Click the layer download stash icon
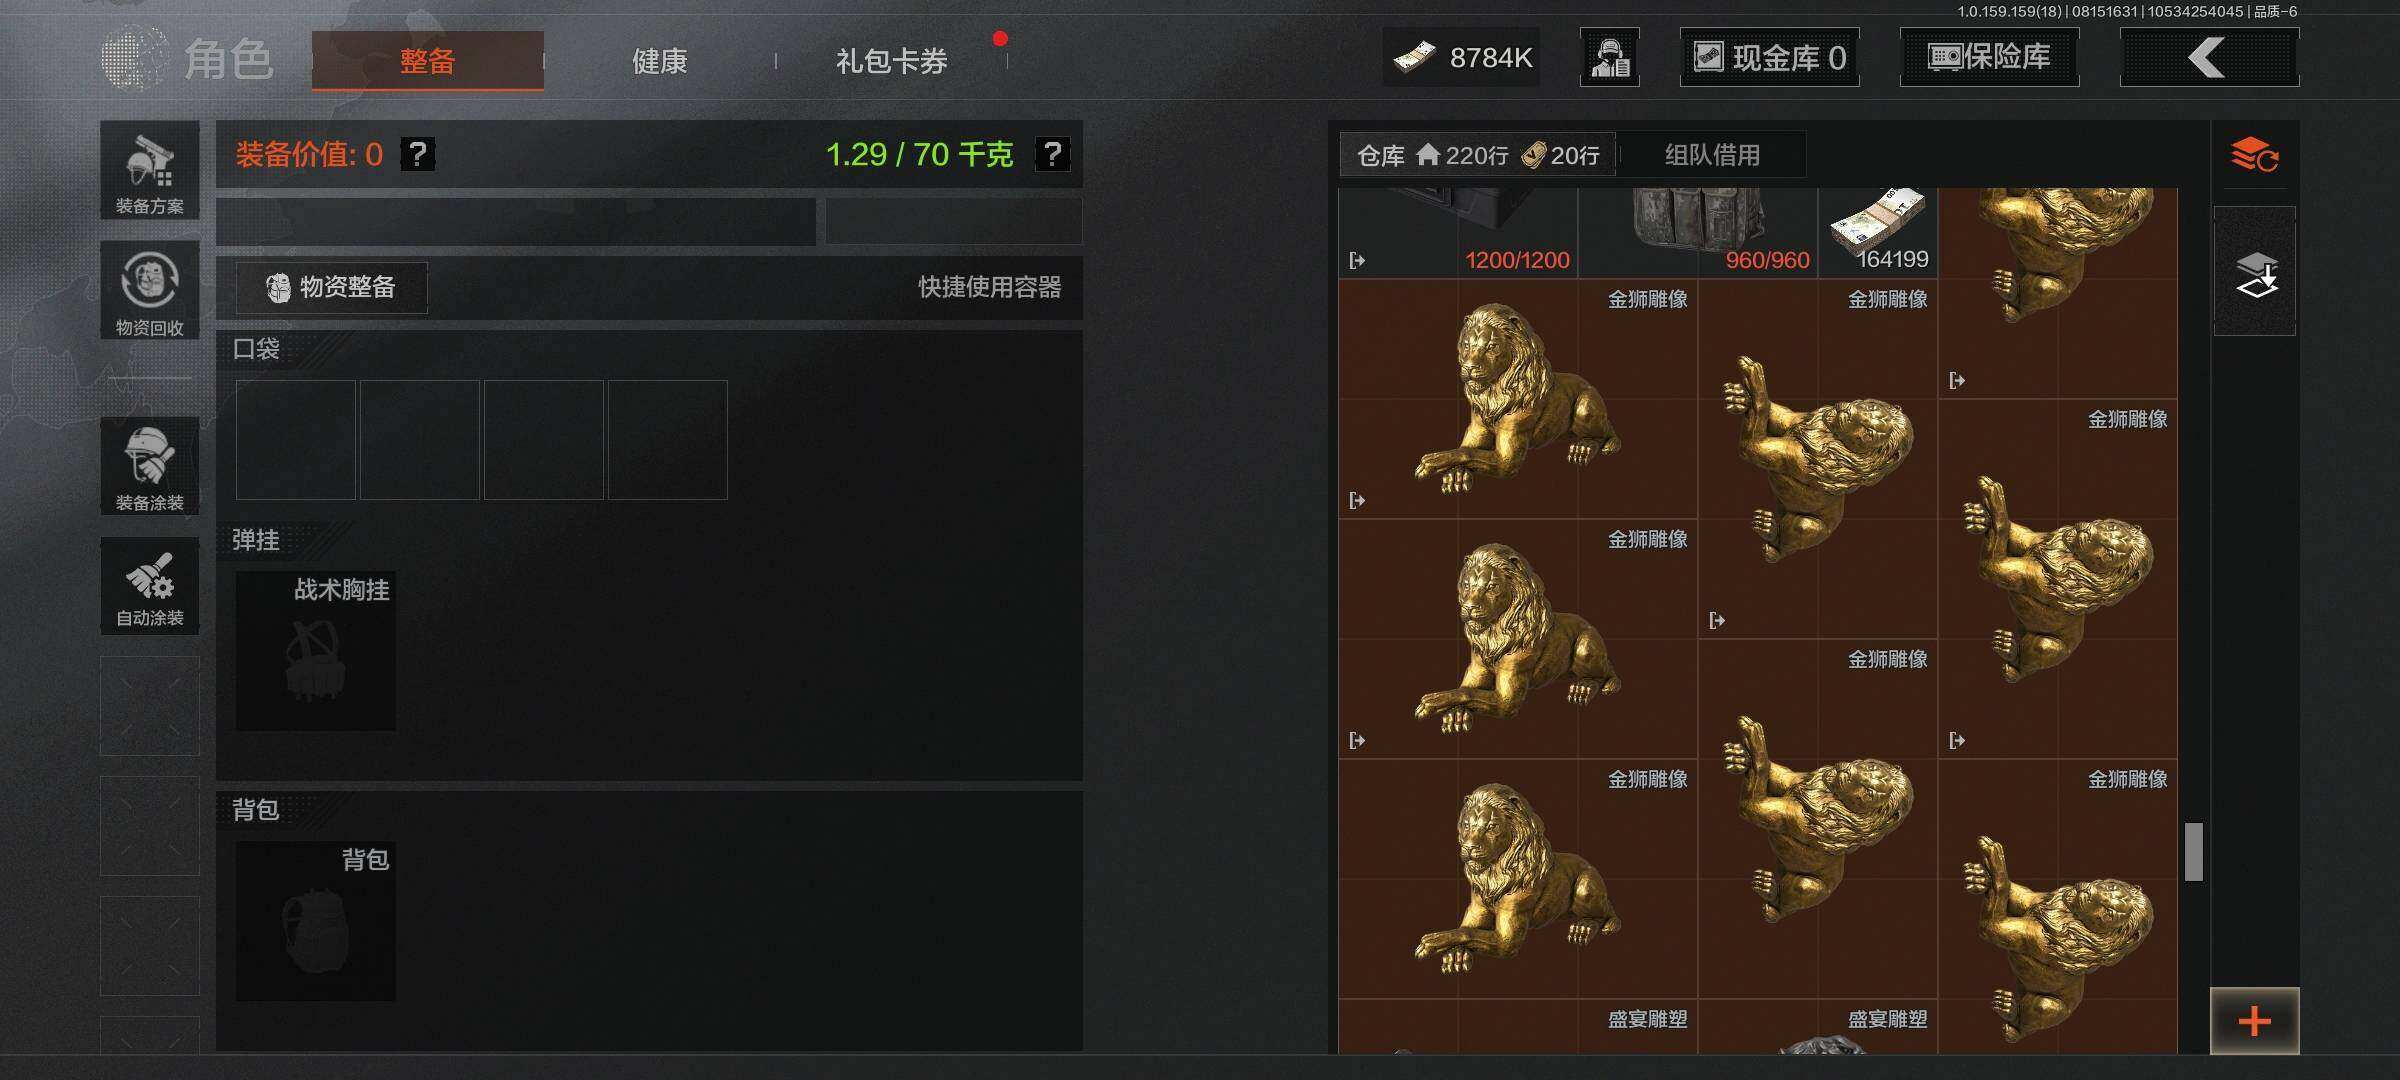2400x1080 pixels. coord(2255,272)
